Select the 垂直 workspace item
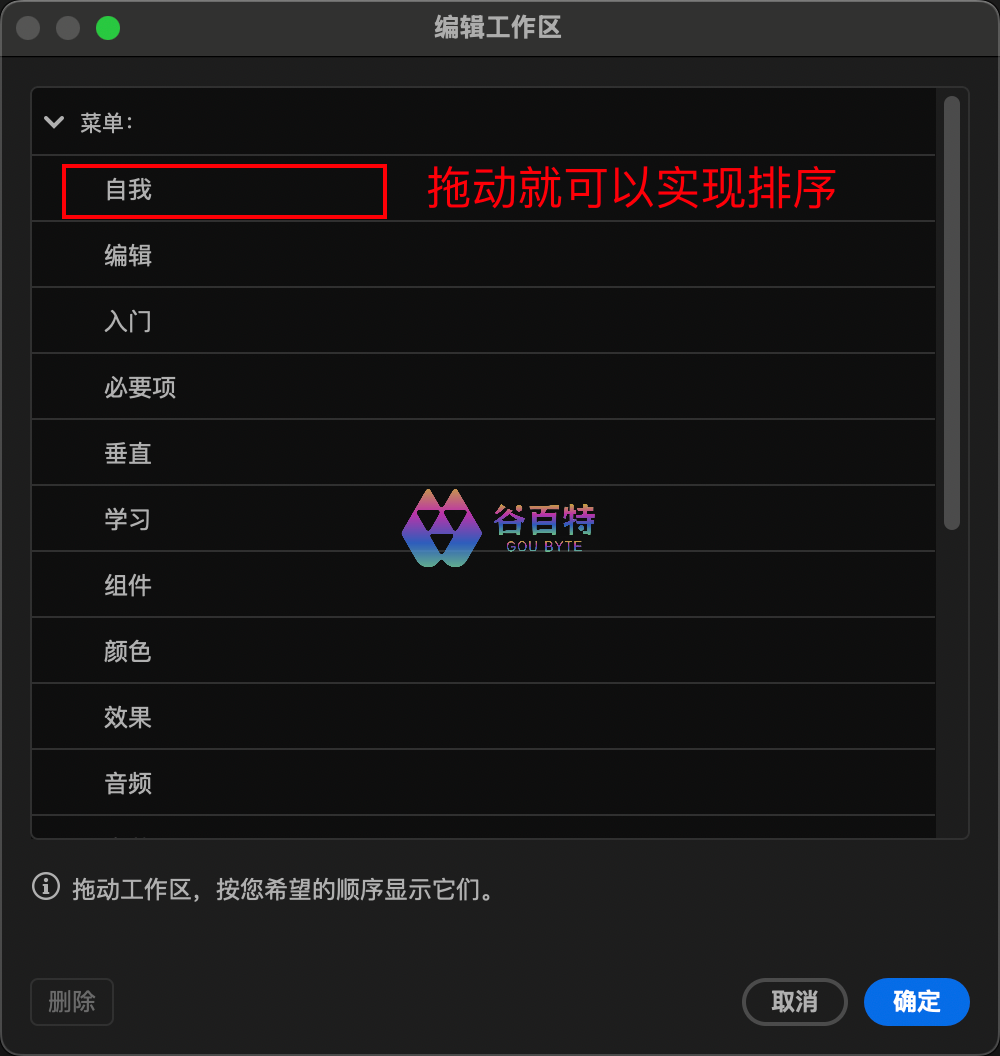1000x1056 pixels. pos(484,453)
